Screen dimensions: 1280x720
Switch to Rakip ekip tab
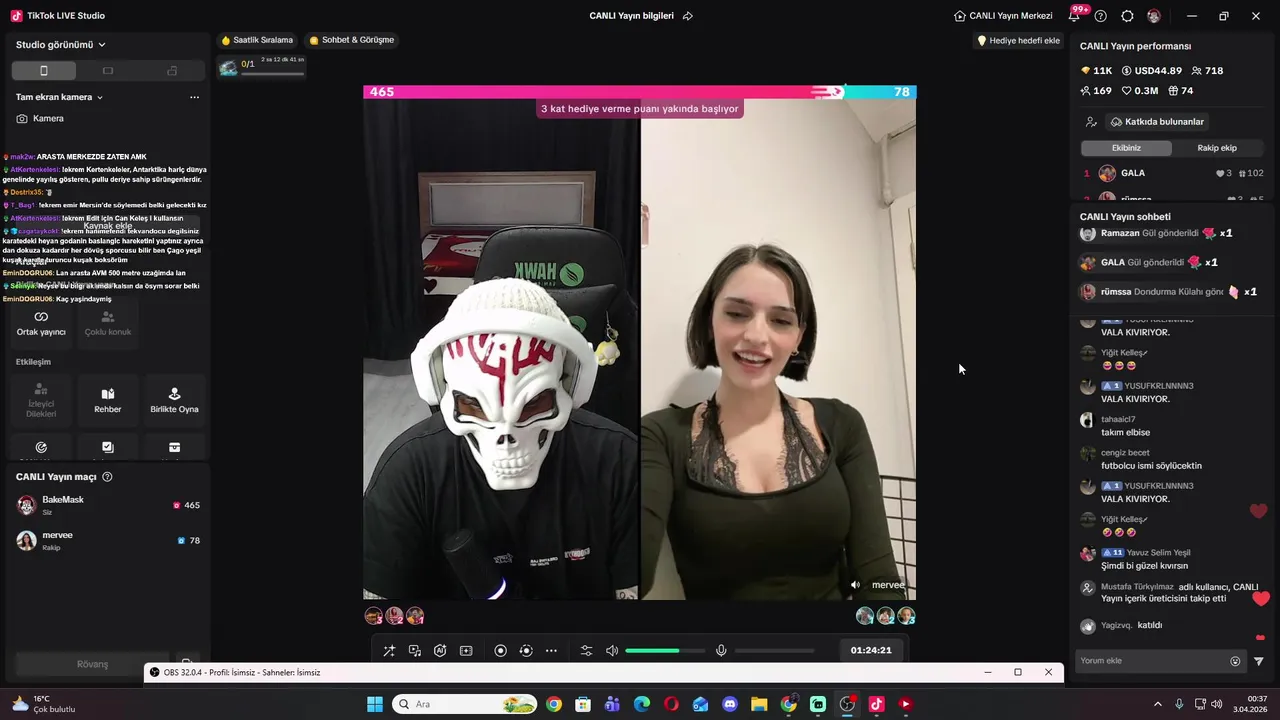(x=1217, y=148)
